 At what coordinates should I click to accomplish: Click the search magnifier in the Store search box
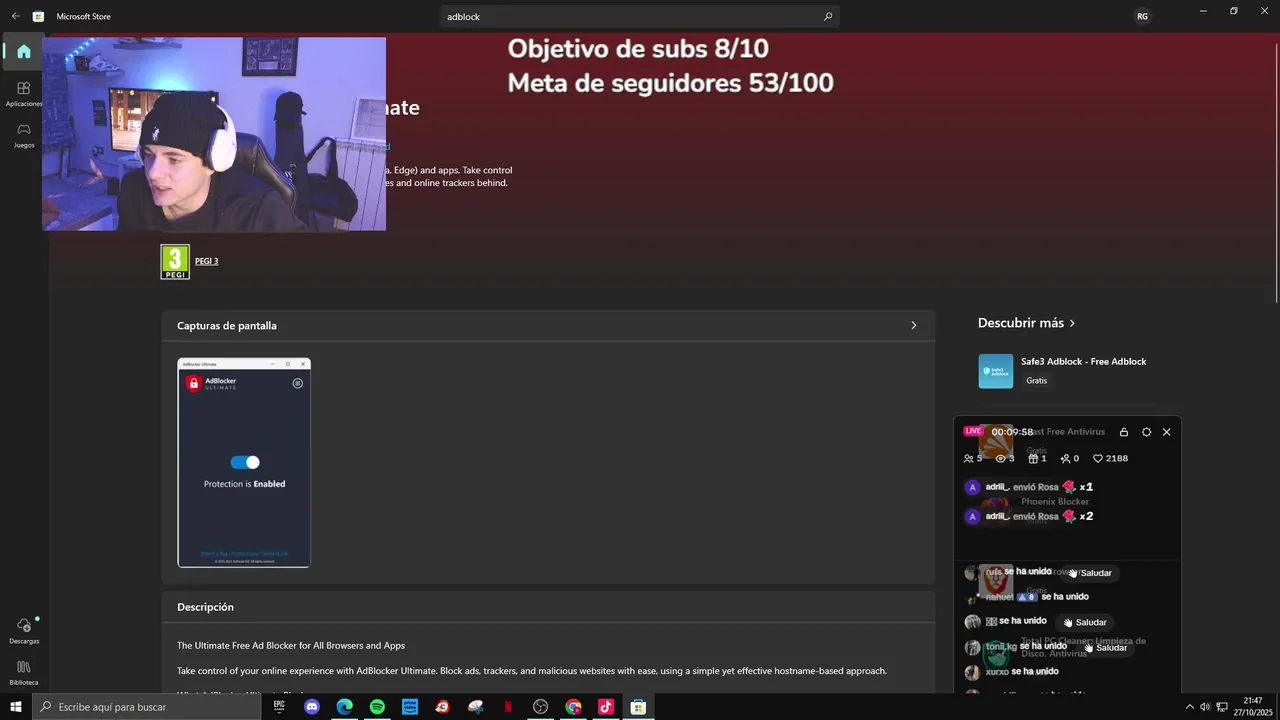pos(827,16)
